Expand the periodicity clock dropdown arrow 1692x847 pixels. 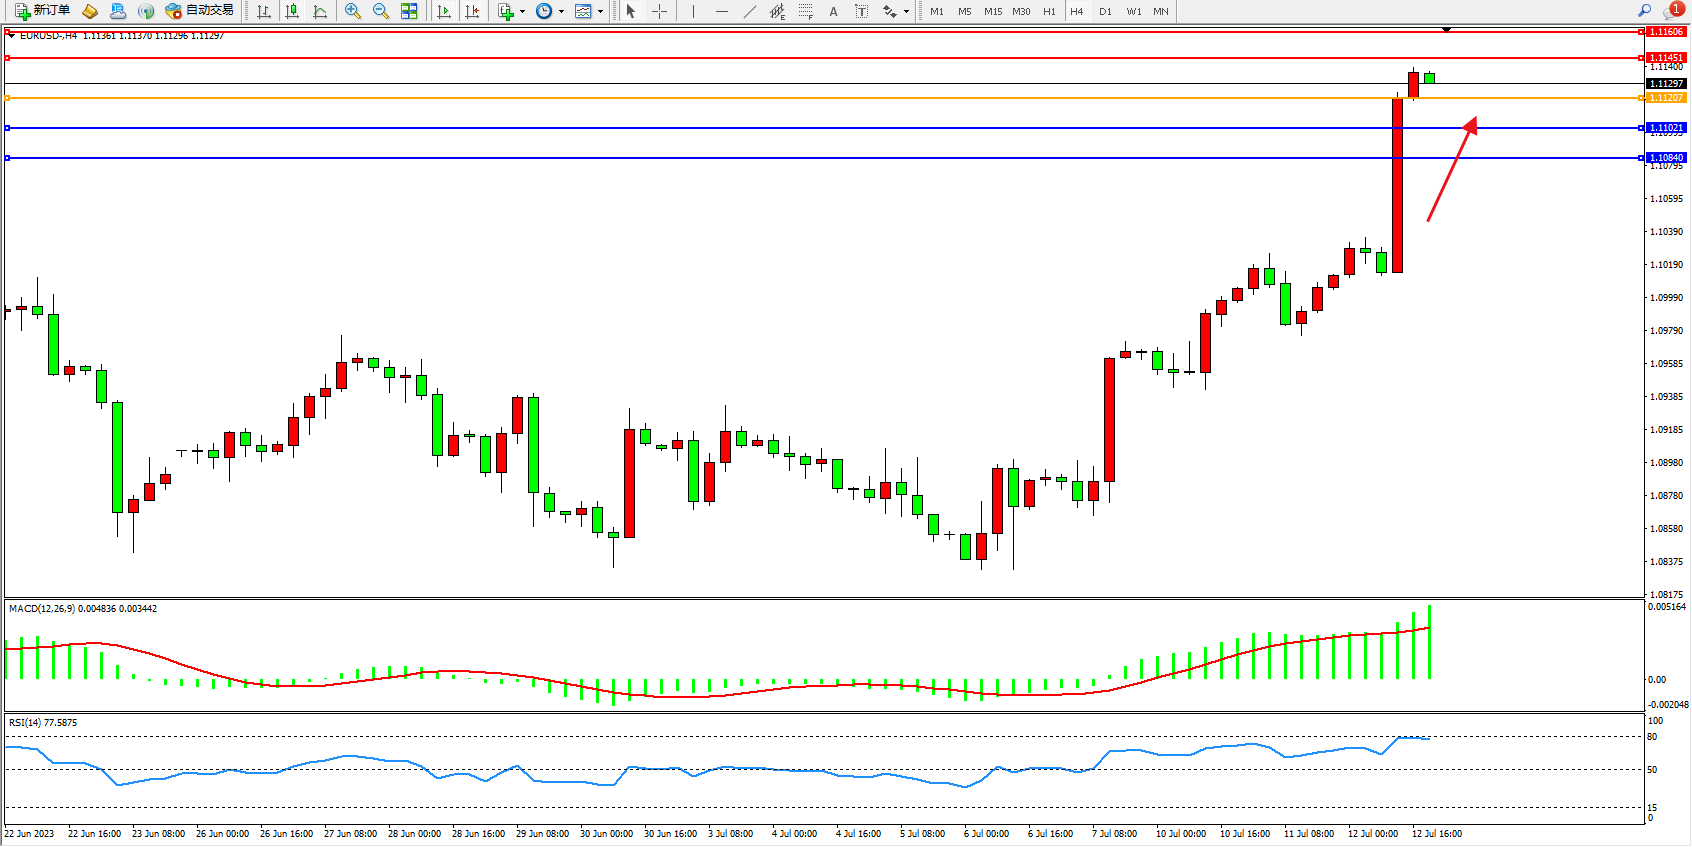point(561,12)
